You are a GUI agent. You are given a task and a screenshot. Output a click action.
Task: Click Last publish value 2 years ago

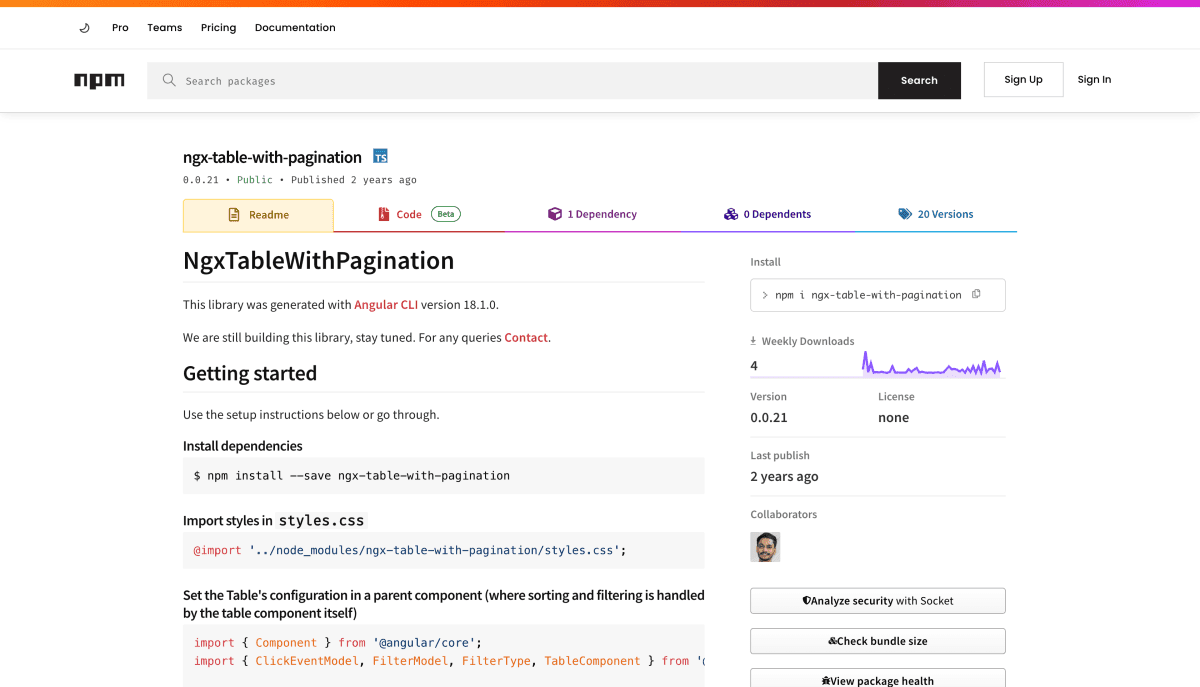[784, 477]
